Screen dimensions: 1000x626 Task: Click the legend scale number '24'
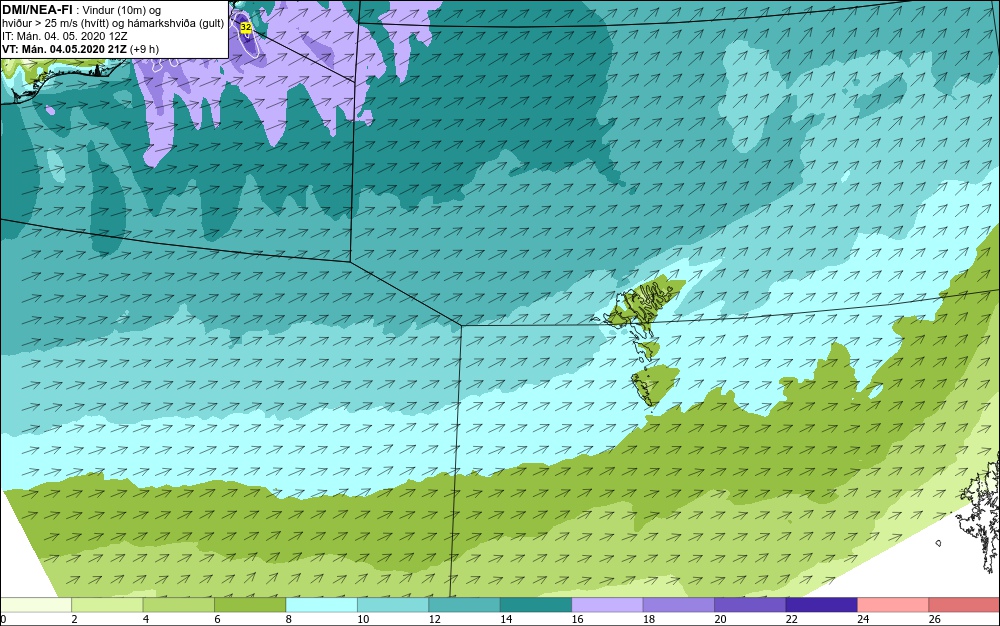863,619
